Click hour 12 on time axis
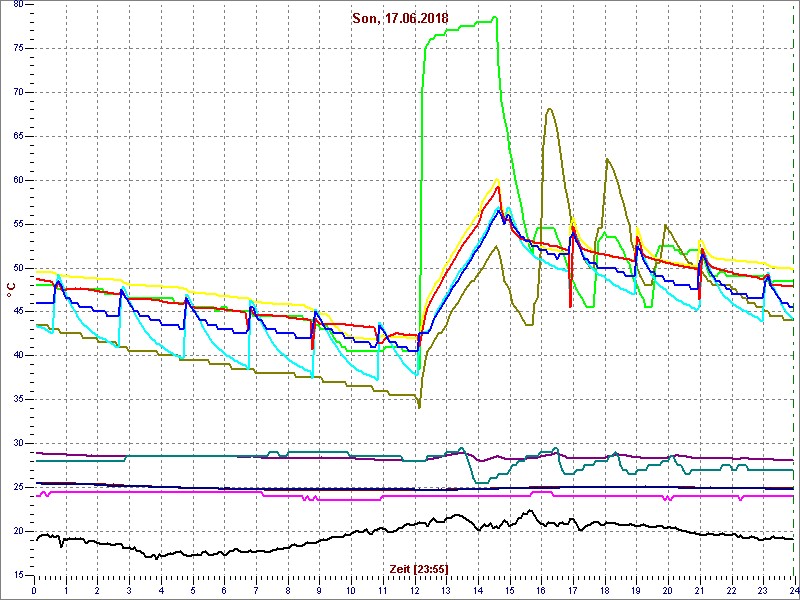This screenshot has height=600, width=800. [414, 590]
